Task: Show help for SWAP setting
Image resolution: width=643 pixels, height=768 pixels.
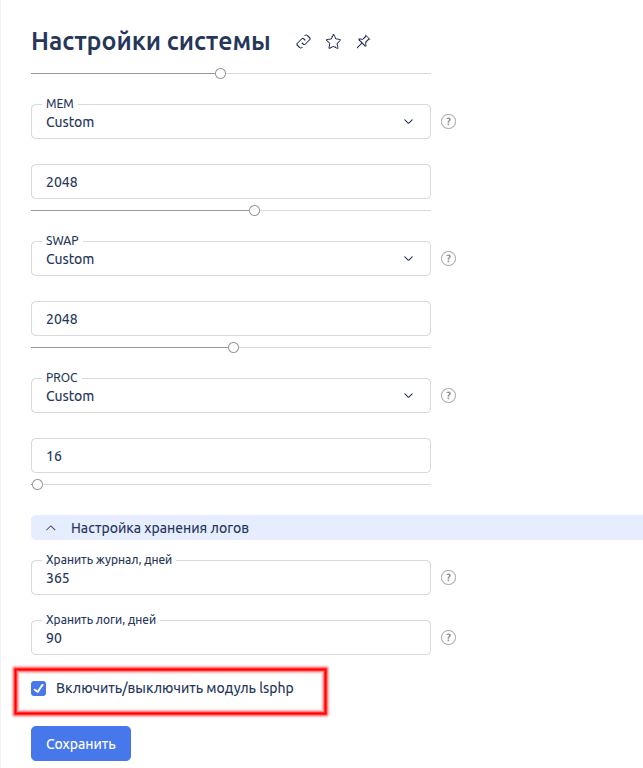Action: coord(449,259)
